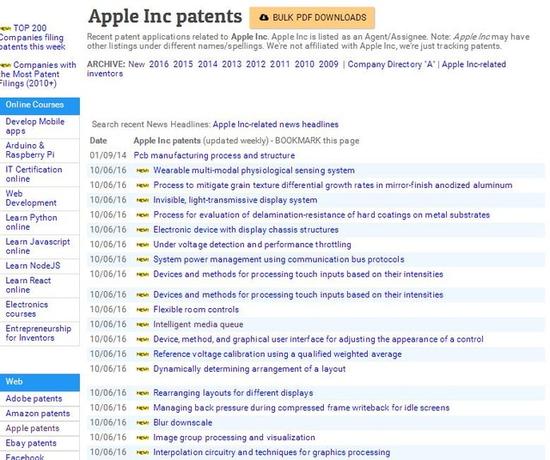Screen dimensions: 550x460
Task: Open Image group processing and visualization patent
Action: (x=234, y=438)
